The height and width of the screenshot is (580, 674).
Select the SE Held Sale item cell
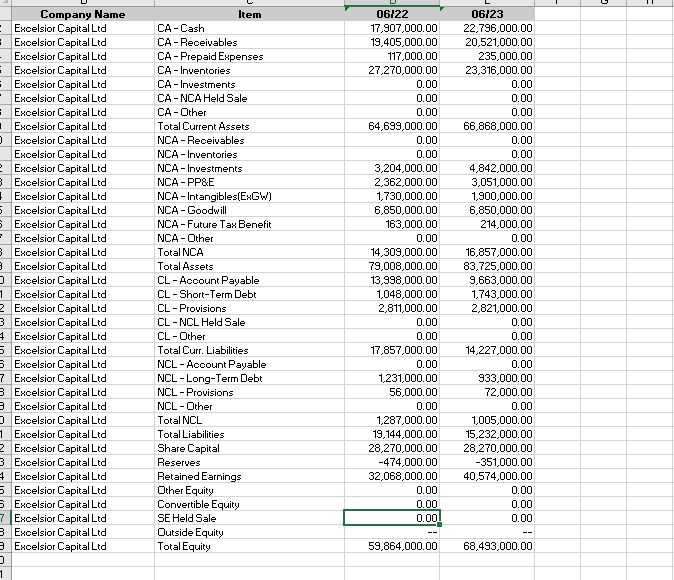249,519
